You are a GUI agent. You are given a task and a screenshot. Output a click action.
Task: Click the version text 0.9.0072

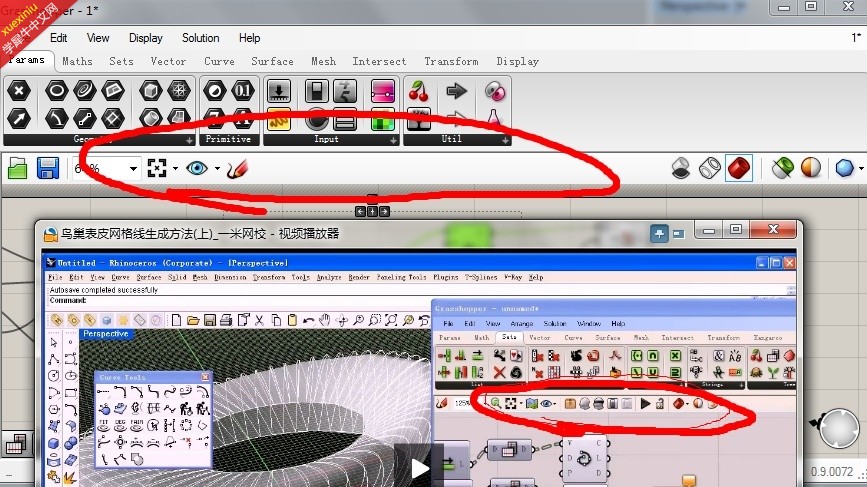click(x=832, y=472)
